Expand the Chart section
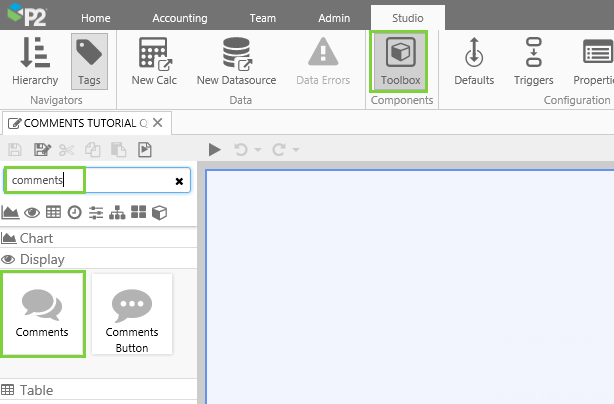Screen dimensions: 614x404 coord(98,238)
